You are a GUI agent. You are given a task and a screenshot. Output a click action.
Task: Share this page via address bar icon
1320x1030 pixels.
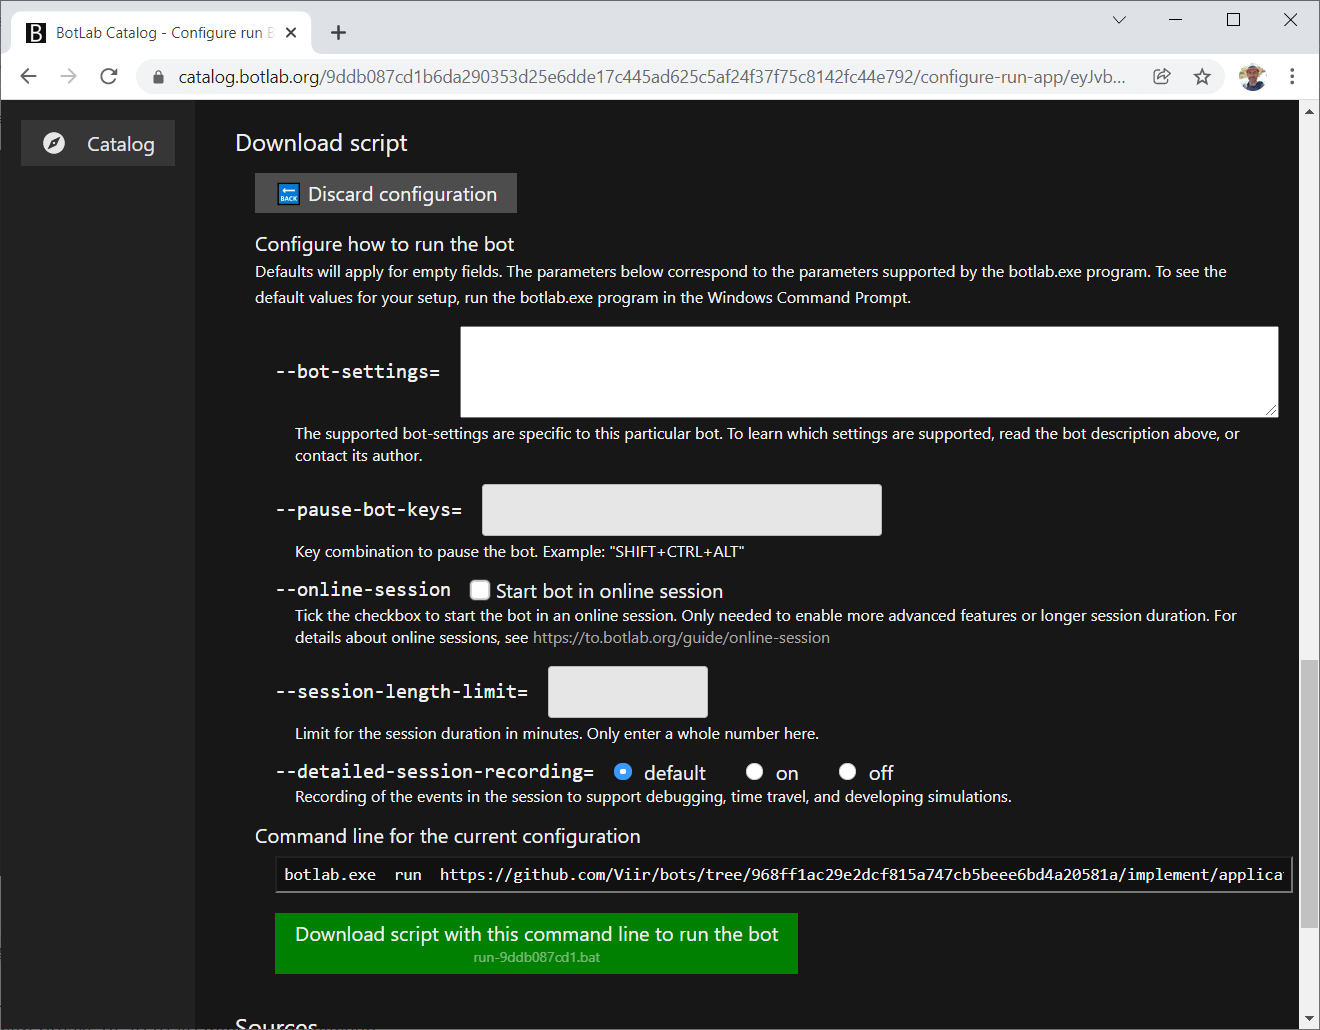1162,76
